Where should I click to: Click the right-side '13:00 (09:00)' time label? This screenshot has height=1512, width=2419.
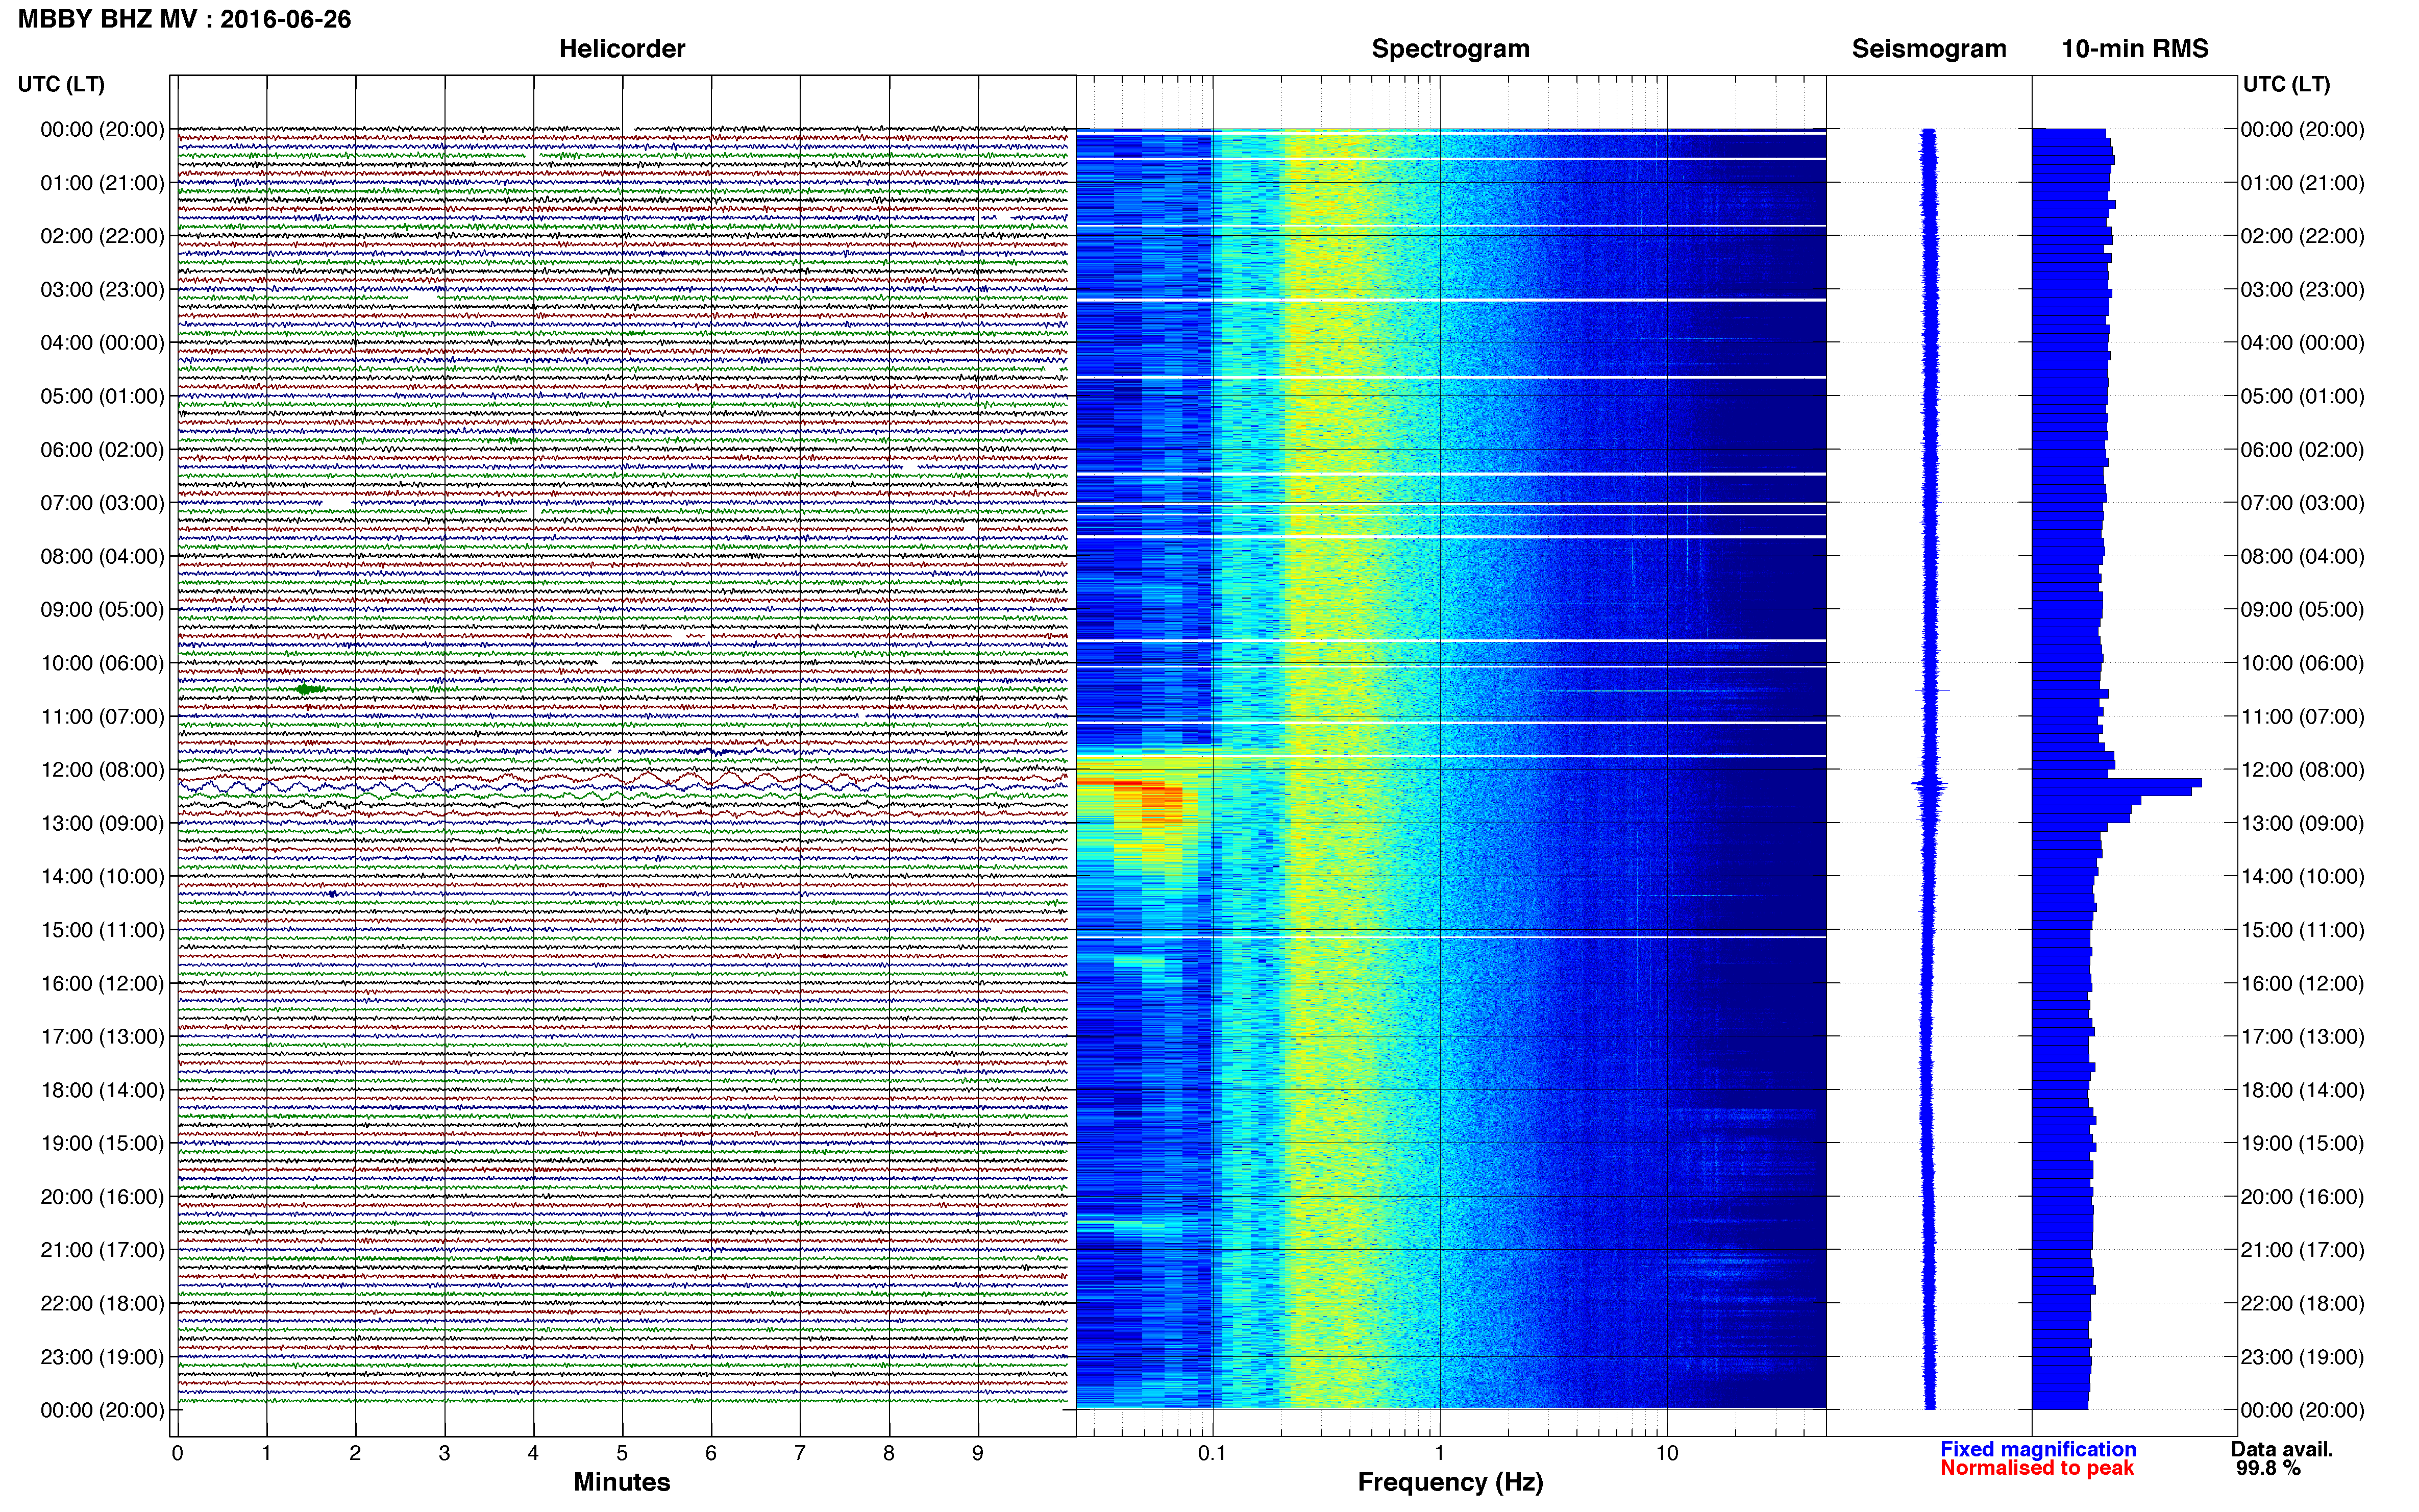(x=2302, y=823)
